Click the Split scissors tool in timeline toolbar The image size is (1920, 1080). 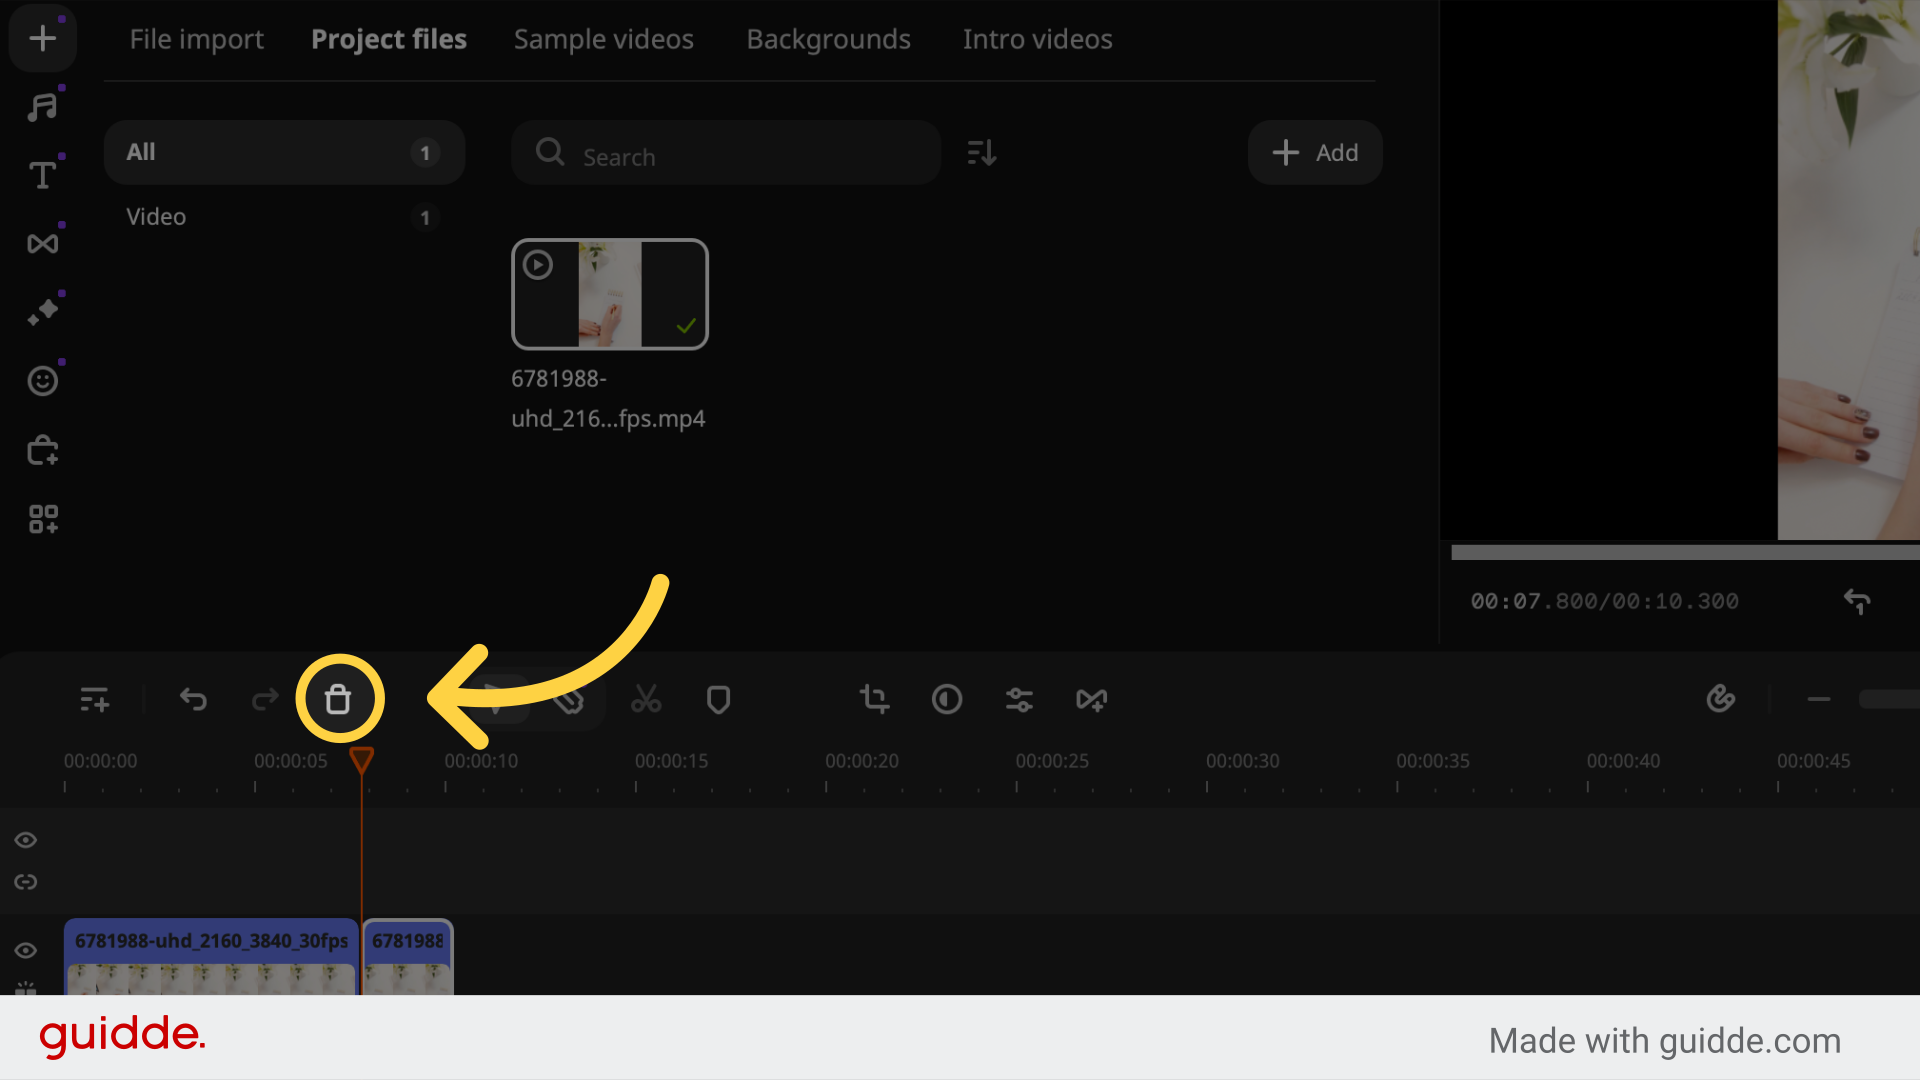pyautogui.click(x=646, y=699)
